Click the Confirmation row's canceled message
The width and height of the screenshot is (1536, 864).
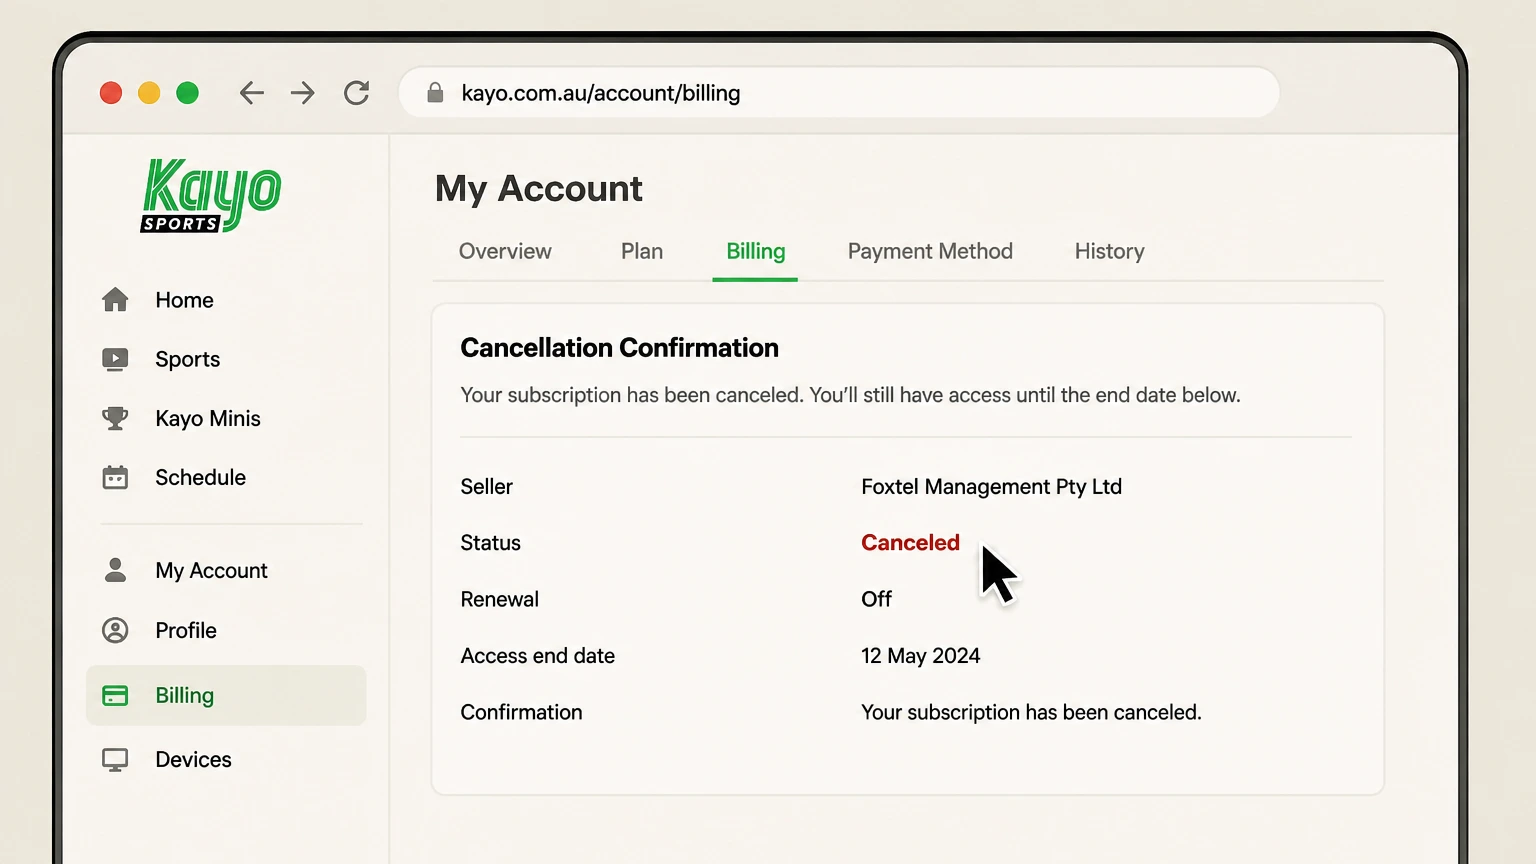coord(1031,712)
